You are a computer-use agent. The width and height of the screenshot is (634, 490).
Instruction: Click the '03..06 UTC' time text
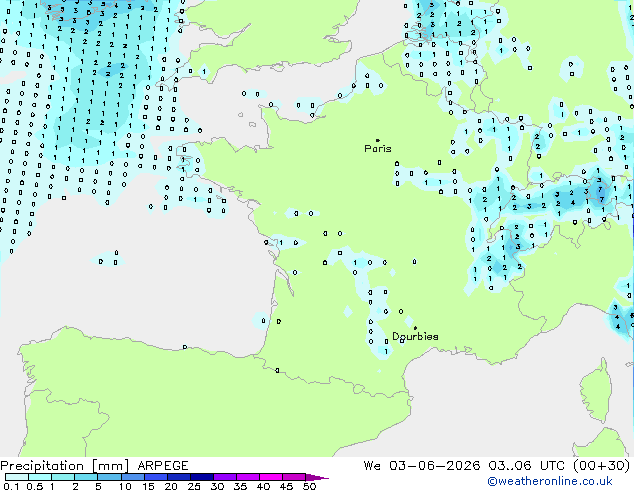(526, 466)
